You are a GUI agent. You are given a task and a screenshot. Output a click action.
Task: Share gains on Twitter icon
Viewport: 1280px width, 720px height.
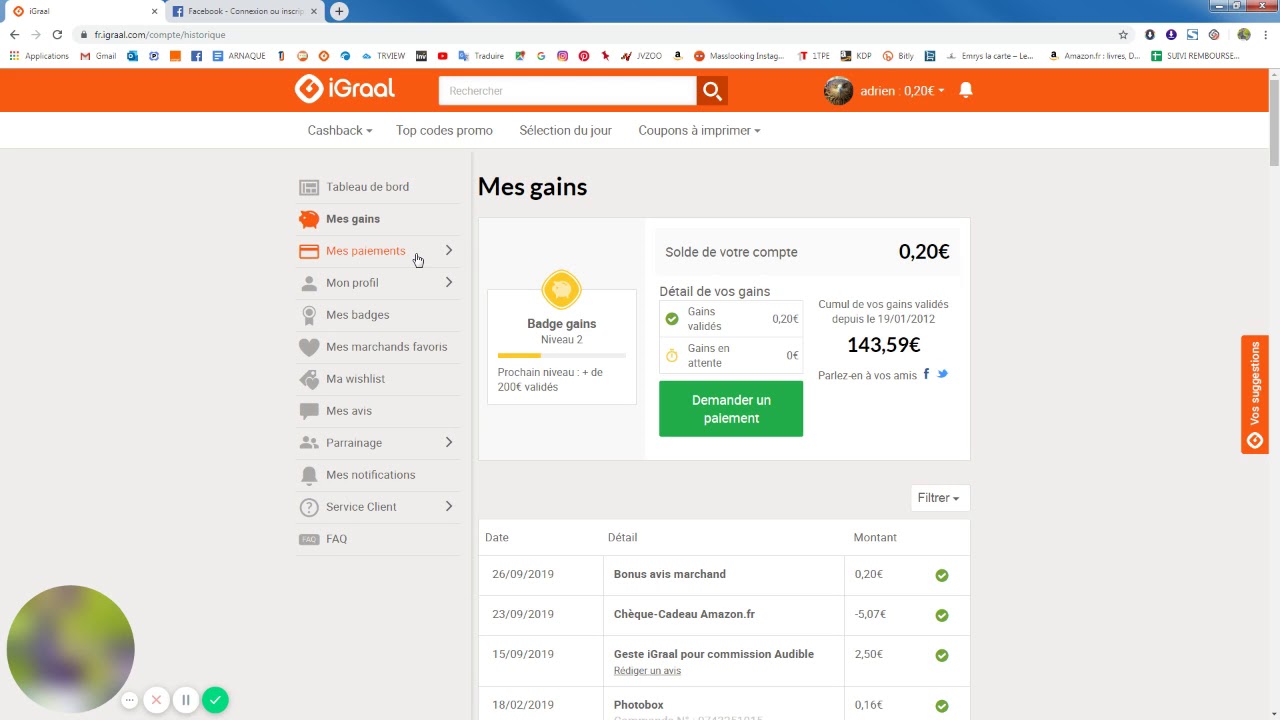(x=942, y=374)
